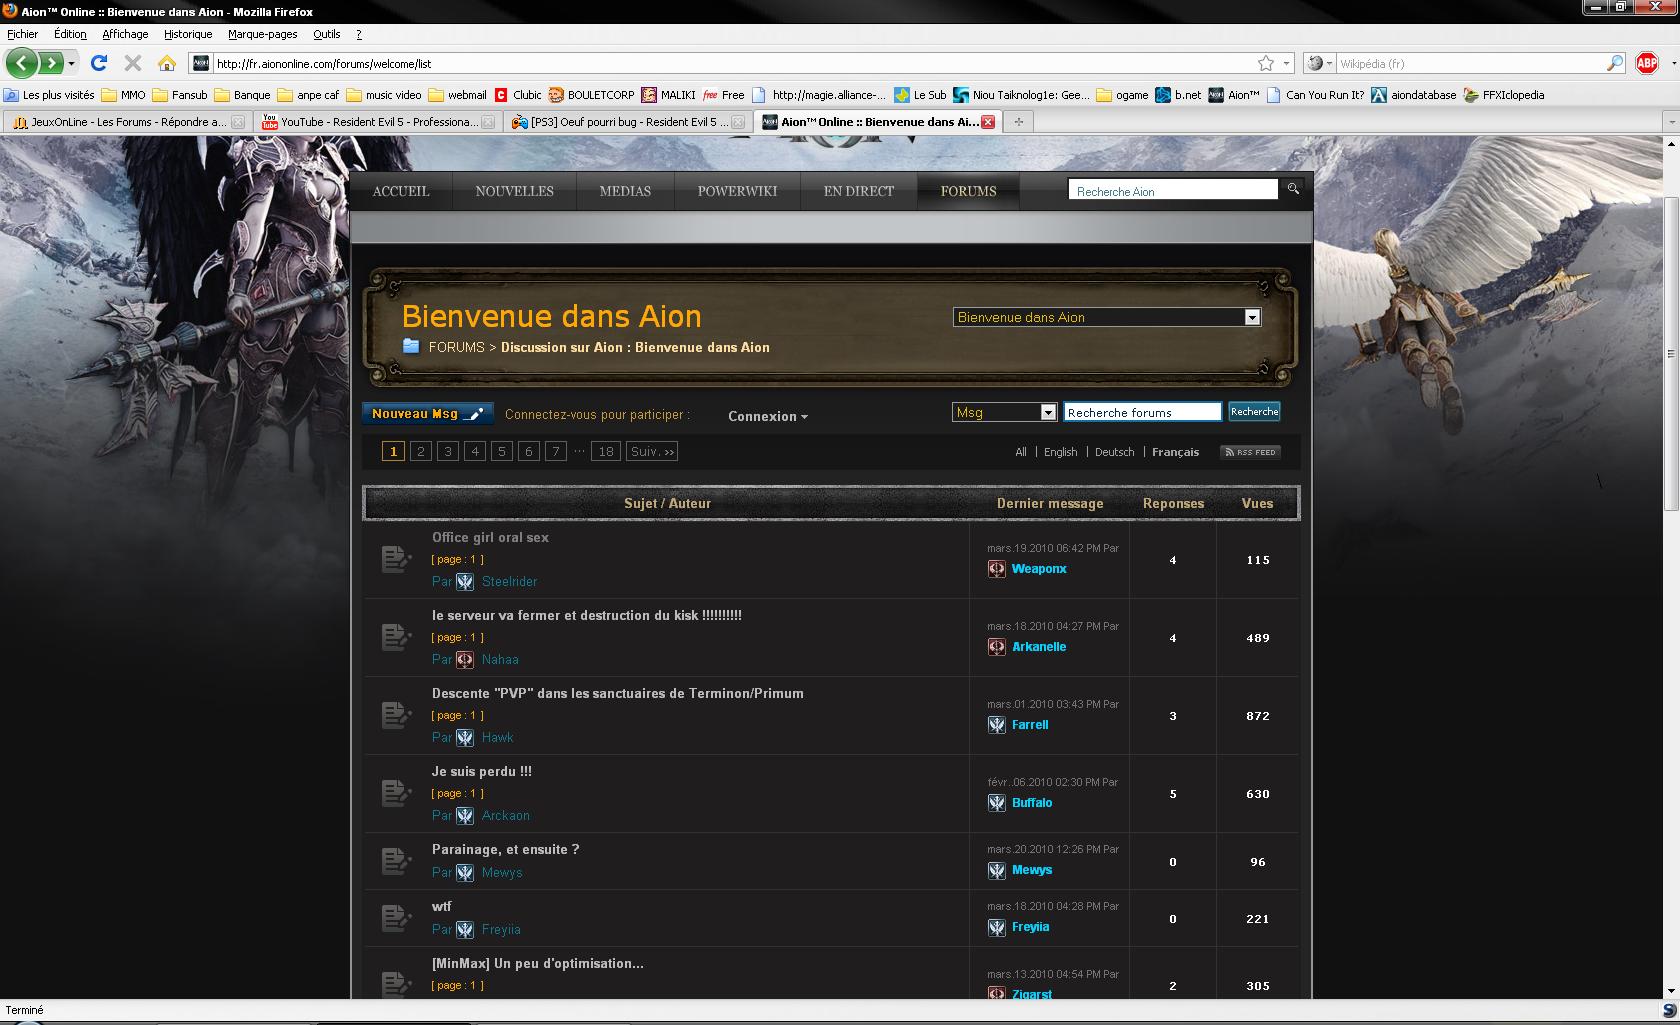Click the Wikipedia search magnifier icon
The width and height of the screenshot is (1680, 1025).
point(1615,63)
